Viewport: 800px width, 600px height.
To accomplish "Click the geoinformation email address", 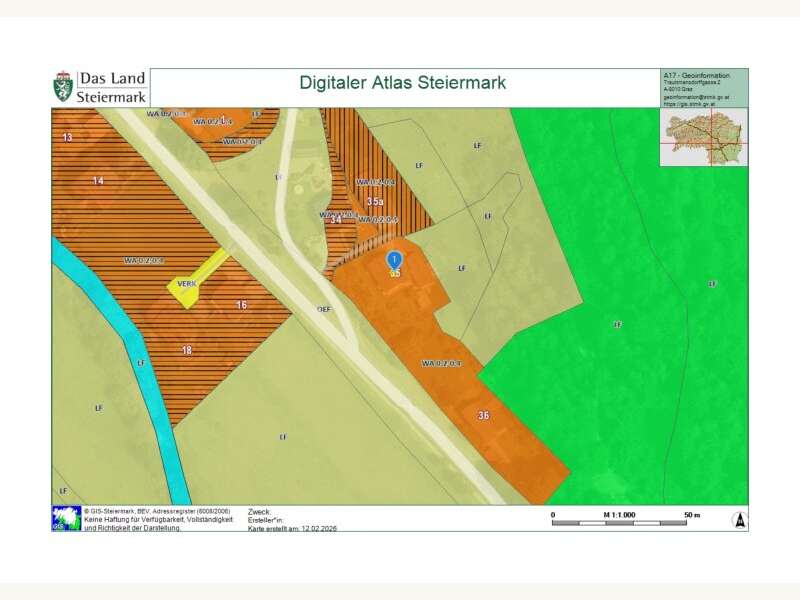I will (x=696, y=97).
